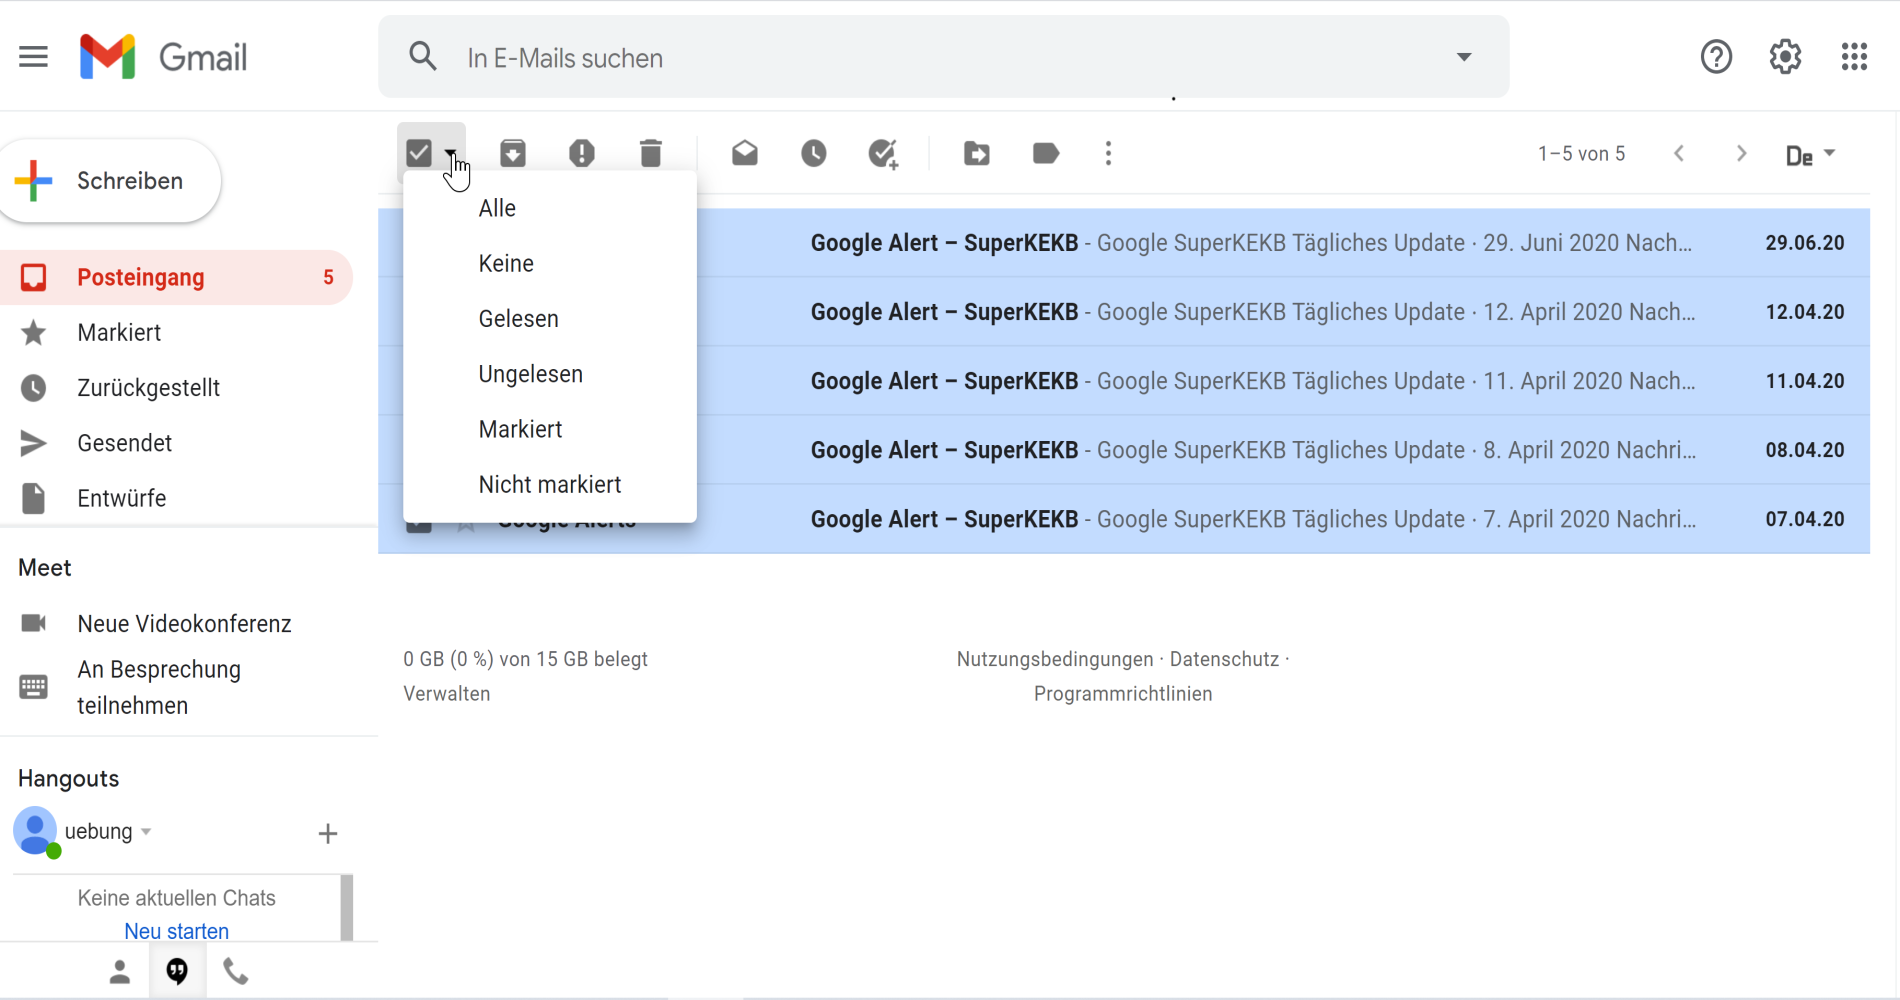The image size is (1900, 1000).
Task: Choose Nicht markiert from selection menu
Action: (550, 484)
